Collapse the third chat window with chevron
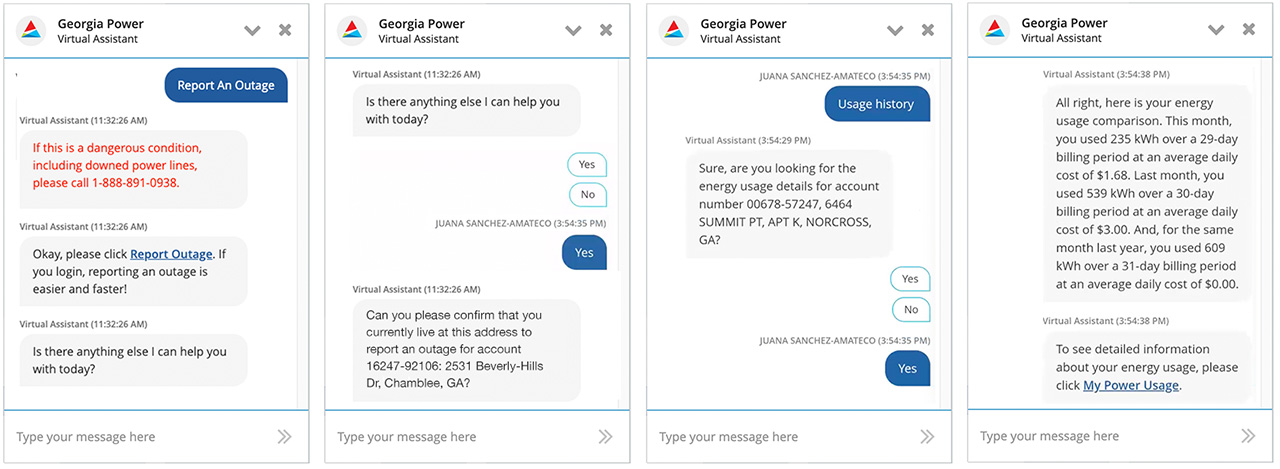 (895, 31)
